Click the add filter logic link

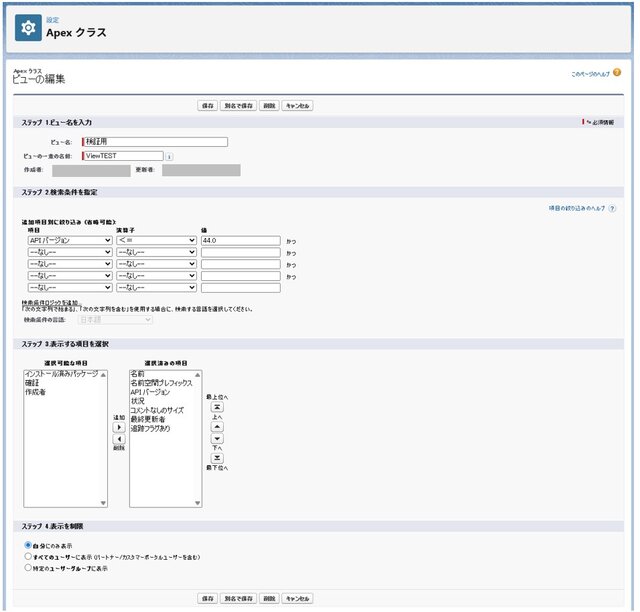pos(50,303)
